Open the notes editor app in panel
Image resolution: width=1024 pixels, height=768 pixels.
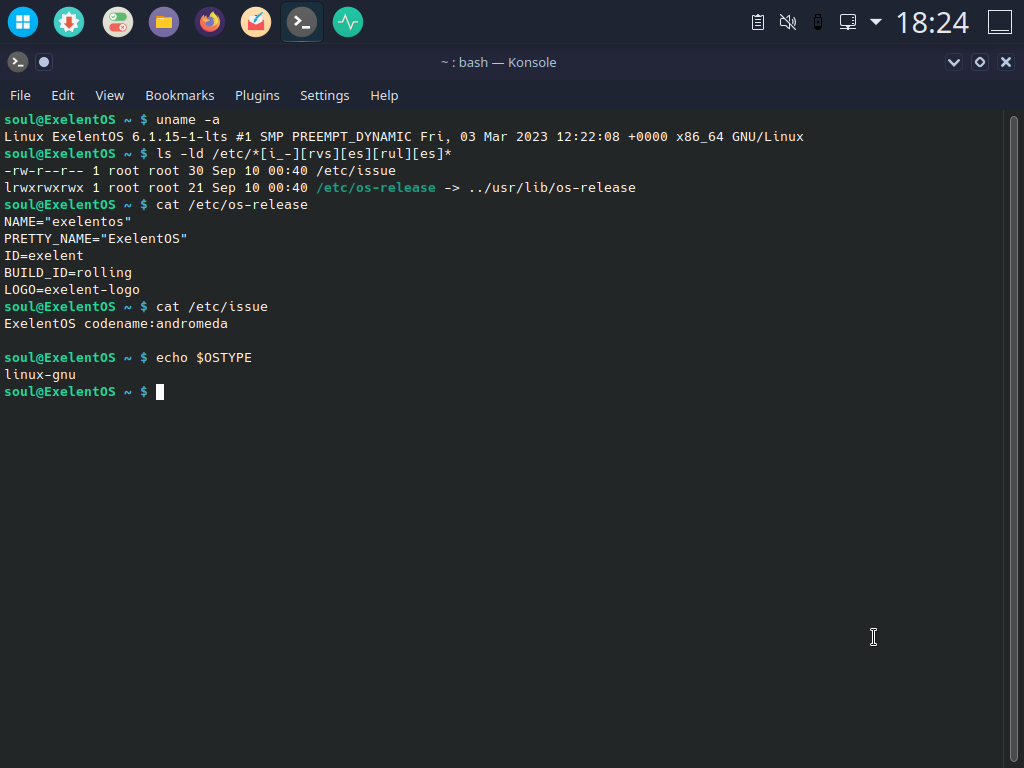[x=256, y=22]
